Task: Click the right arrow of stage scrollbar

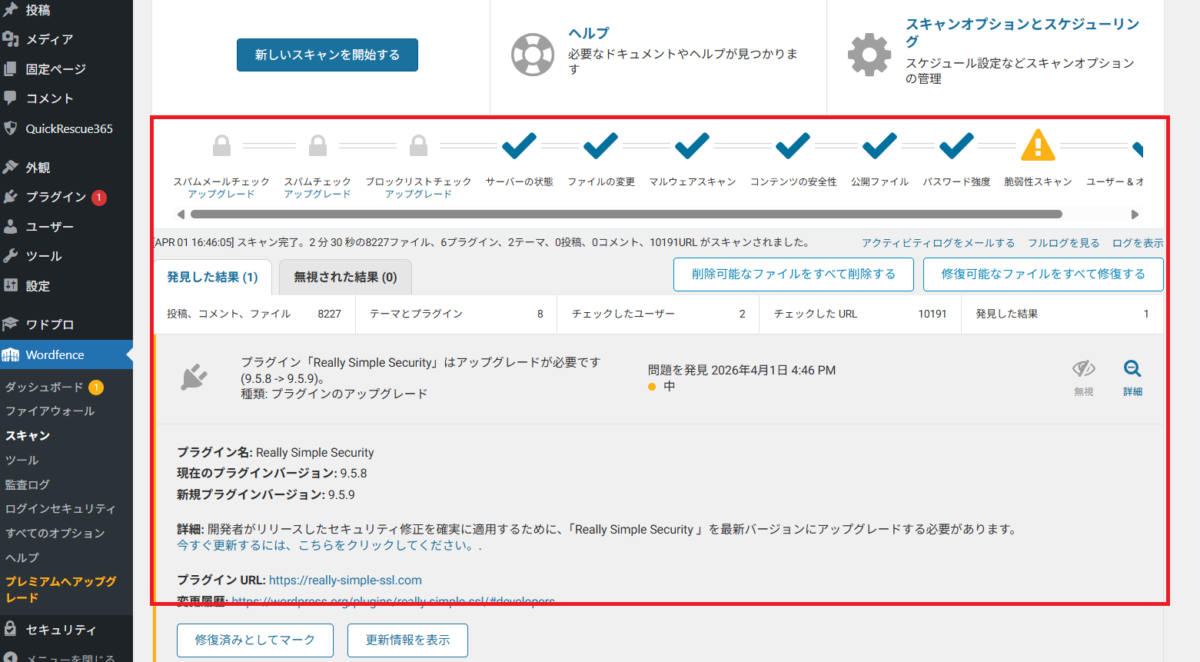Action: (1135, 214)
